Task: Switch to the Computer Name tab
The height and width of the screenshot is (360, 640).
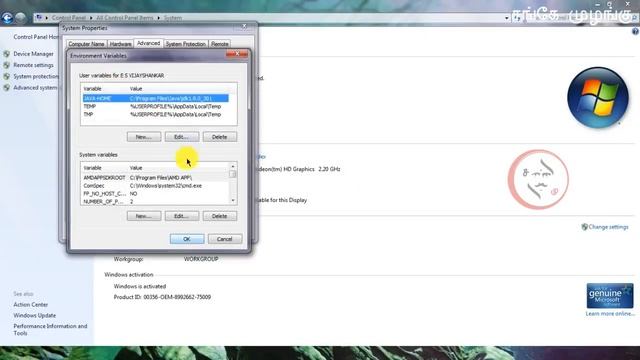Action: (x=86, y=44)
